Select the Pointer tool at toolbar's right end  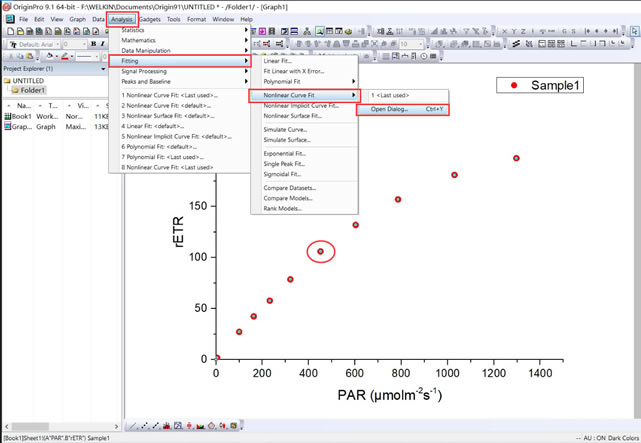tap(634, 32)
